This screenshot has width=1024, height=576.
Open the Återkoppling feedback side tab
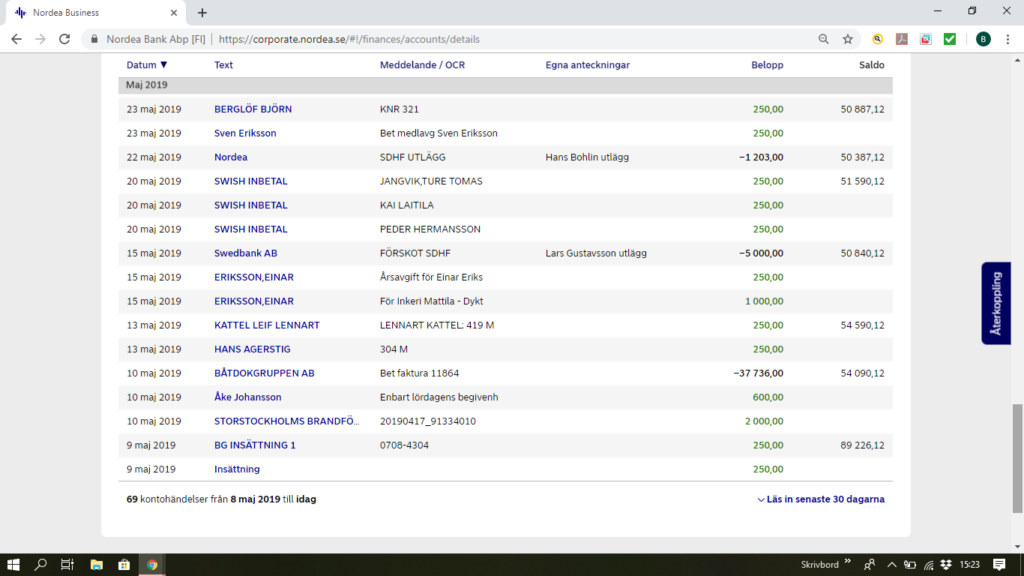tap(996, 303)
